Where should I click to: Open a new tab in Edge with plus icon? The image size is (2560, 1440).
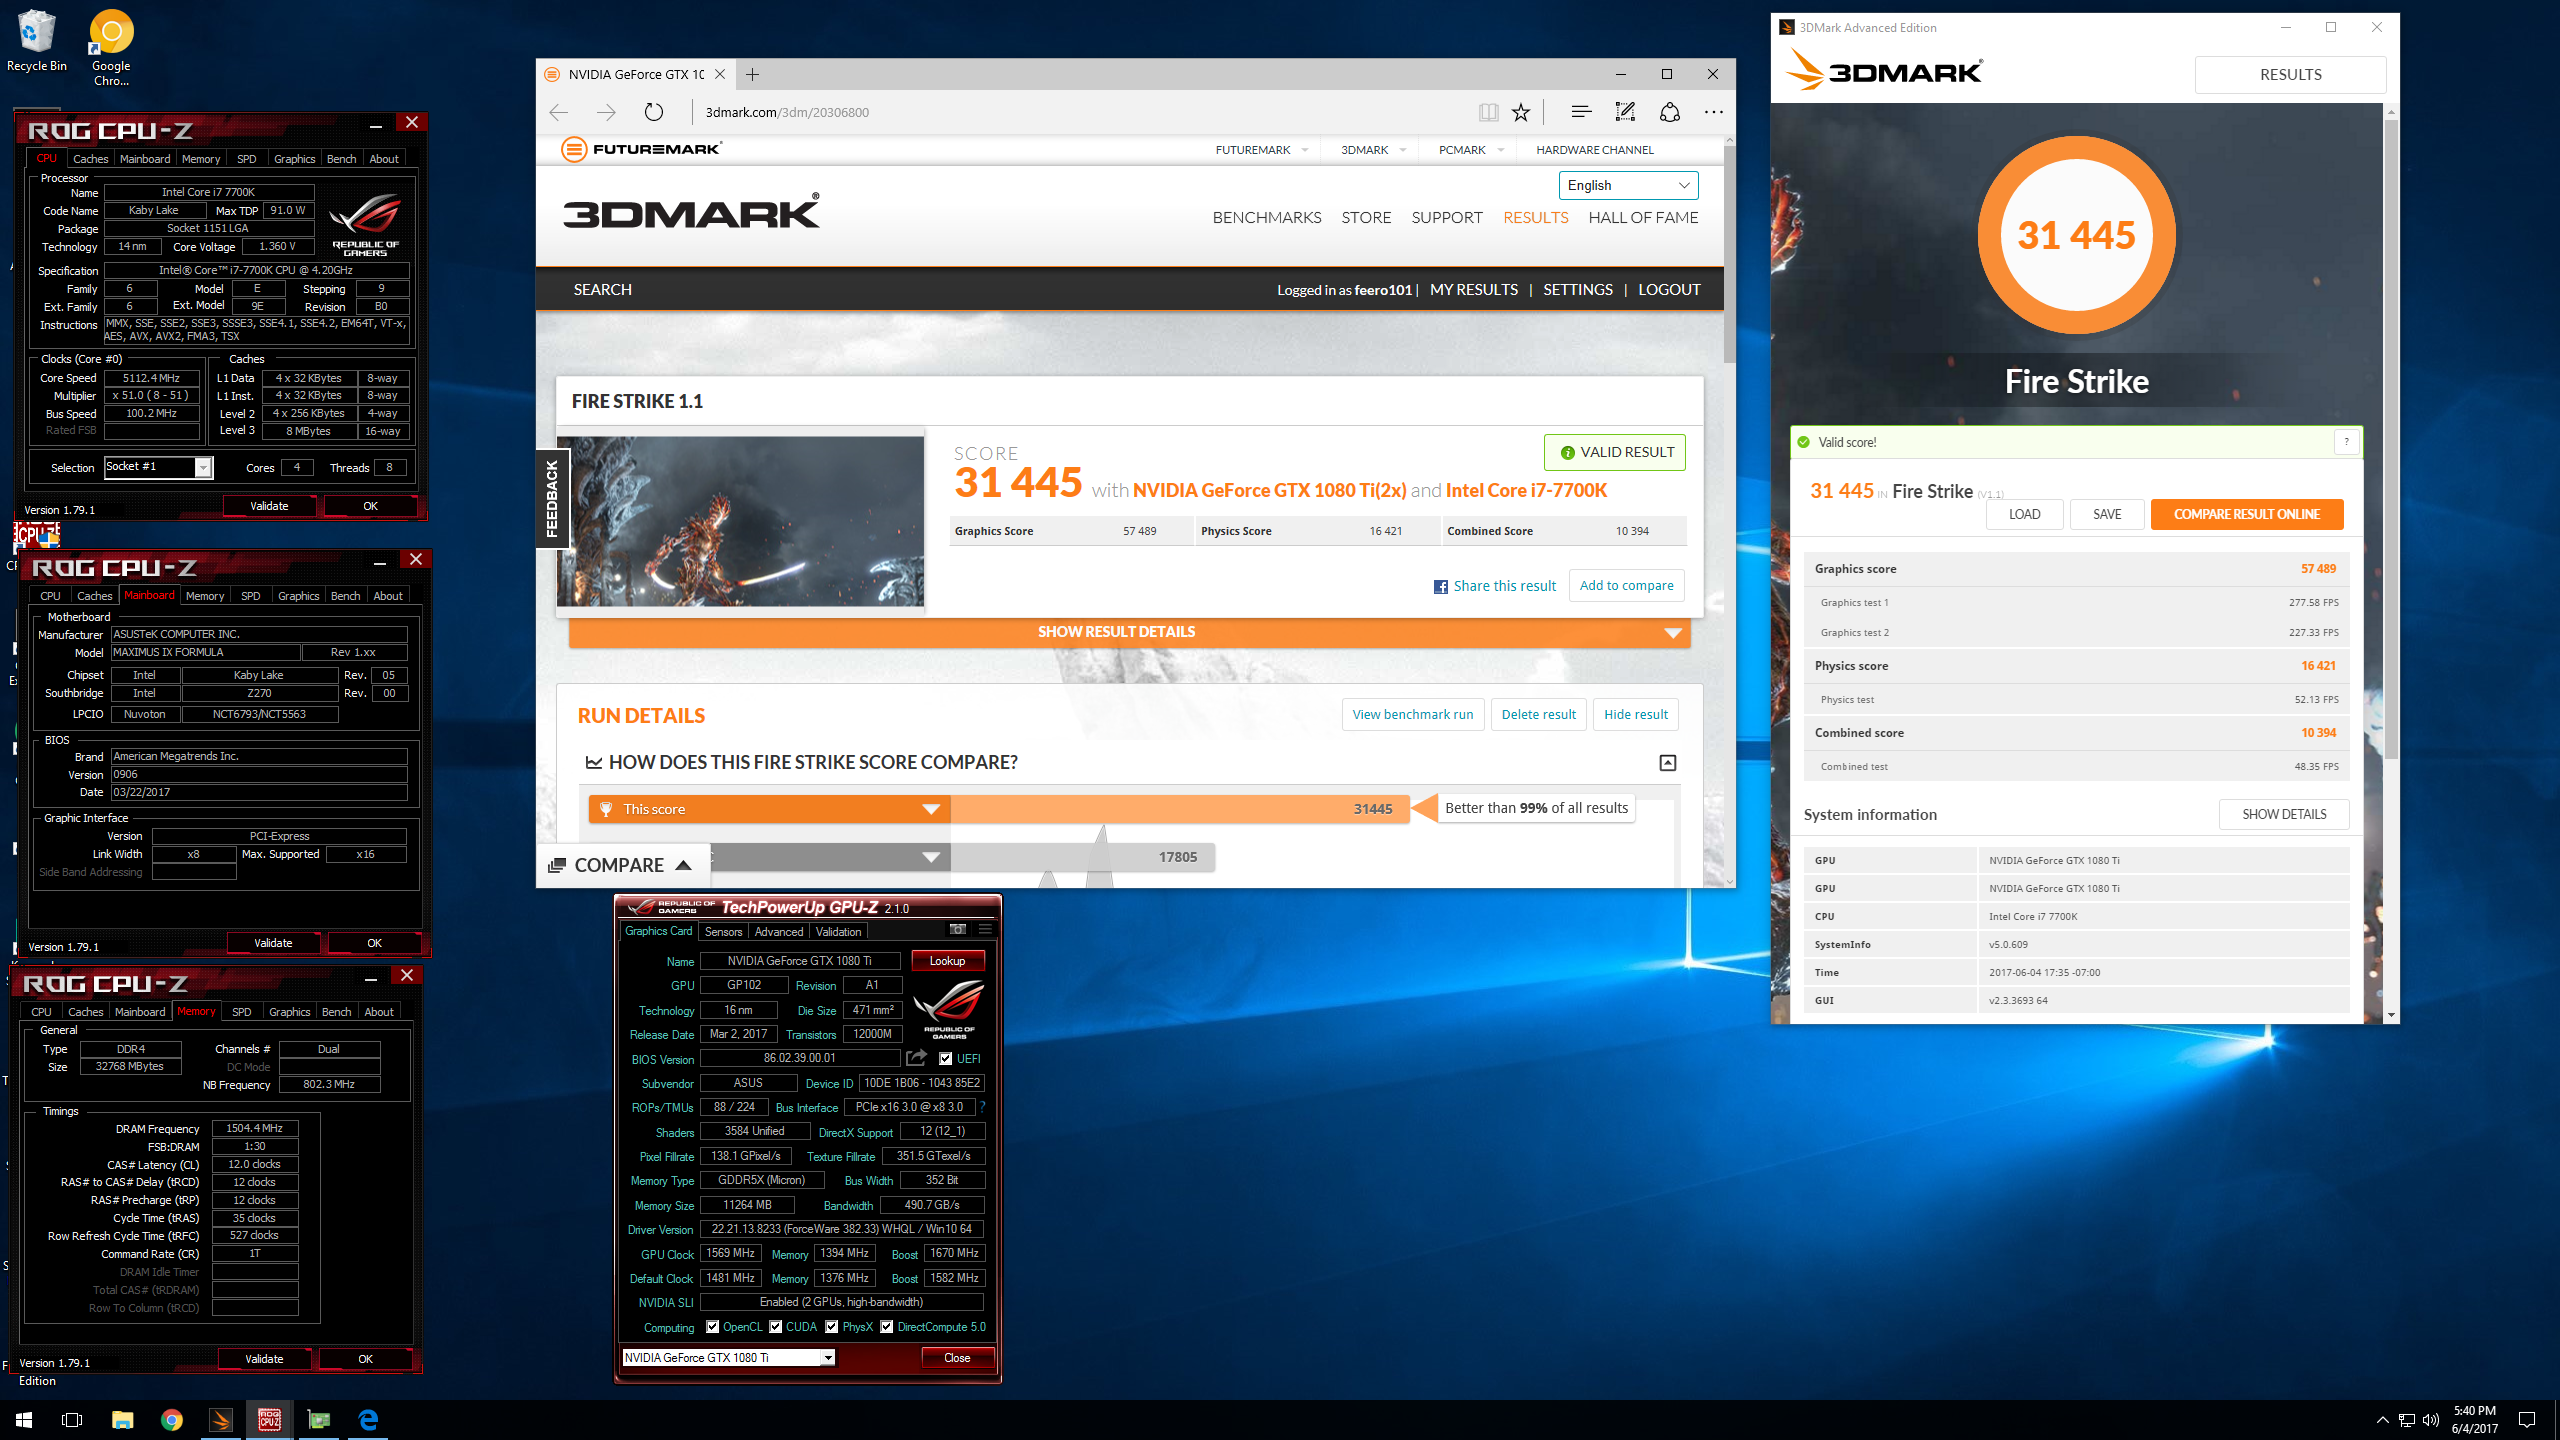[x=753, y=75]
